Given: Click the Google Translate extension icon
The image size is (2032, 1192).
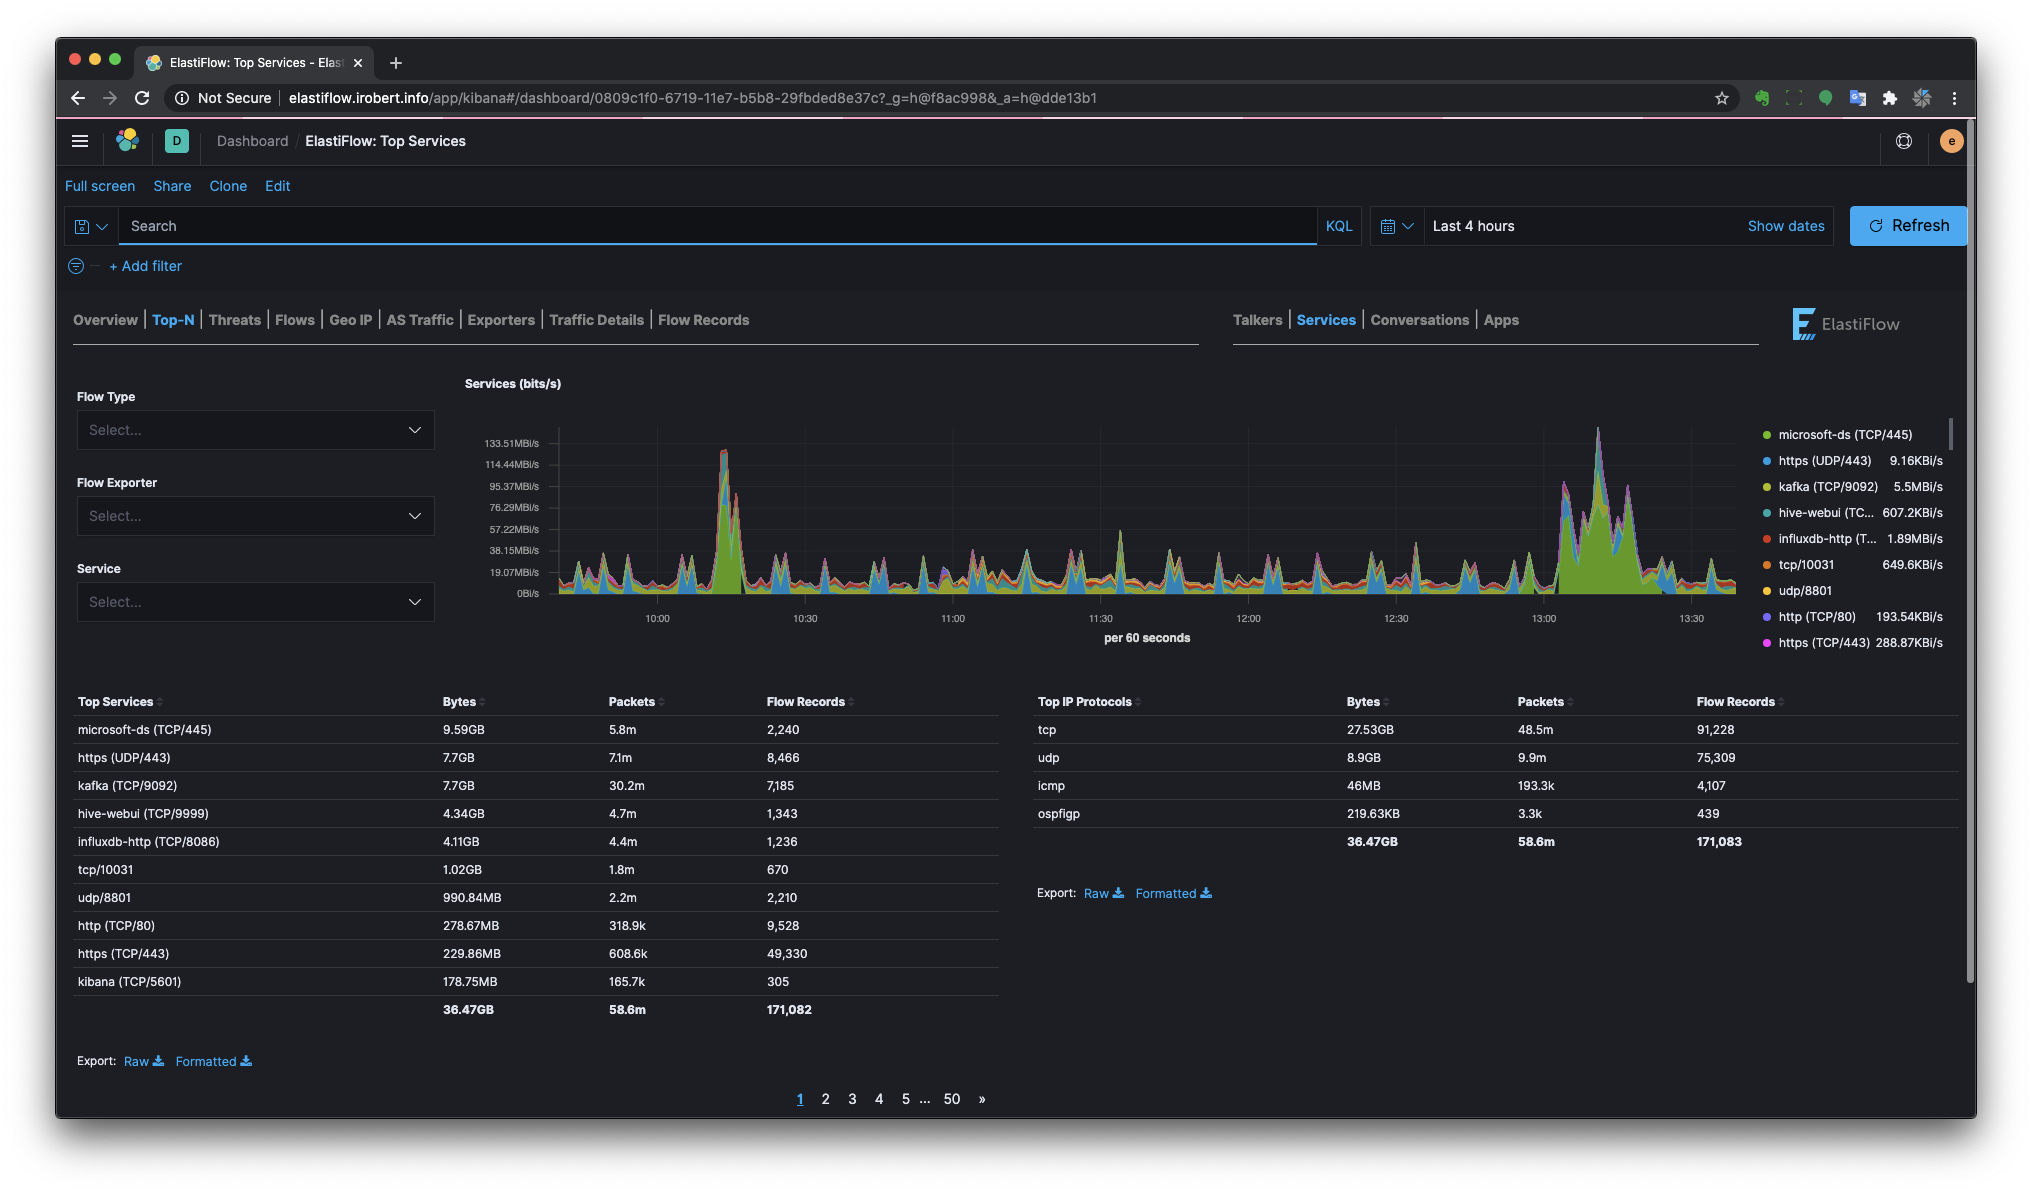Looking at the screenshot, I should [x=1858, y=98].
